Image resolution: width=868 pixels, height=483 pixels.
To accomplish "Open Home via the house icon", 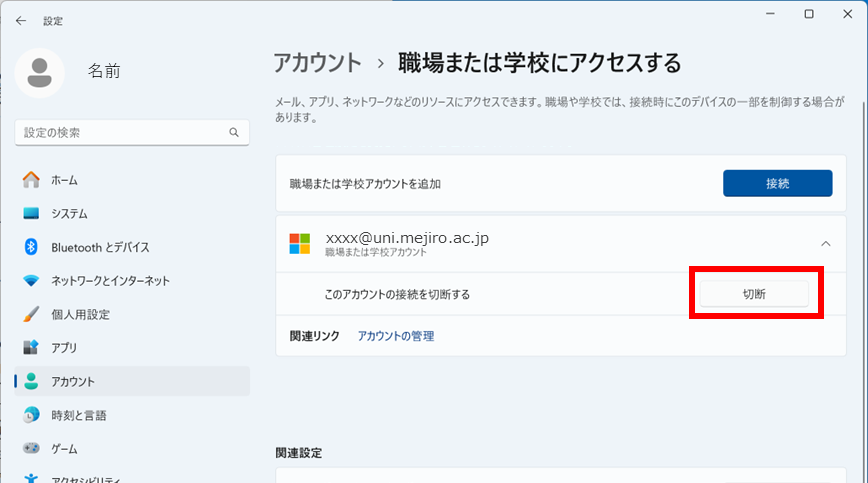I will tap(31, 180).
